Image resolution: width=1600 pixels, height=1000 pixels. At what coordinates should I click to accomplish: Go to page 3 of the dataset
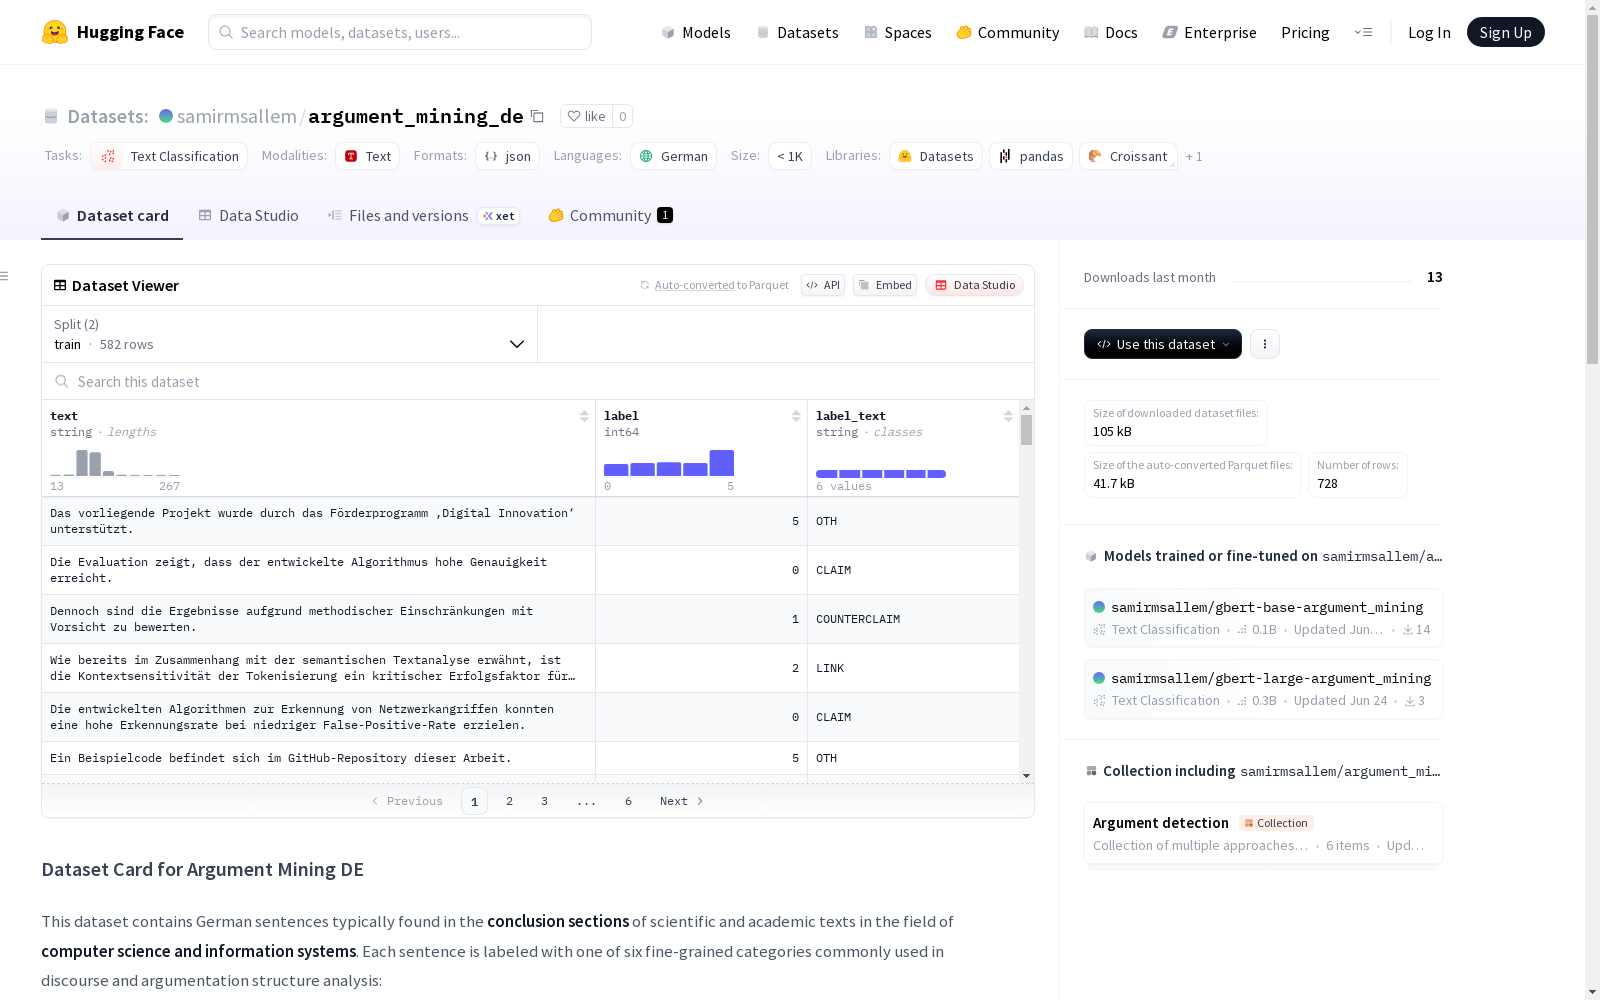(544, 801)
